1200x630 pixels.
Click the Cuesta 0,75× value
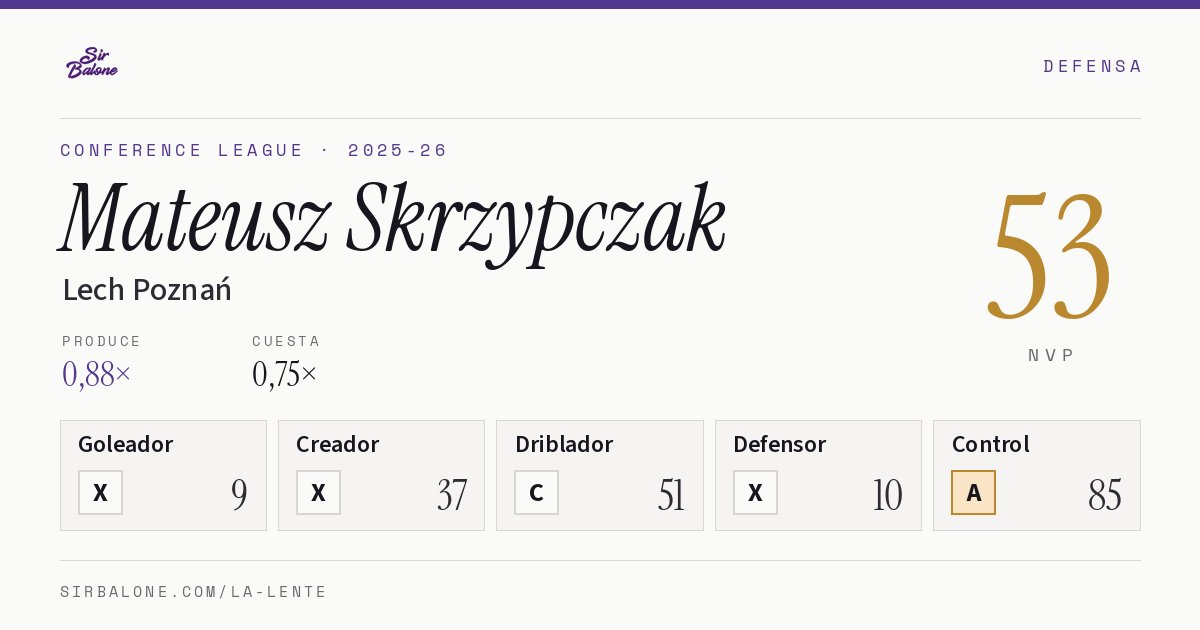coord(285,374)
